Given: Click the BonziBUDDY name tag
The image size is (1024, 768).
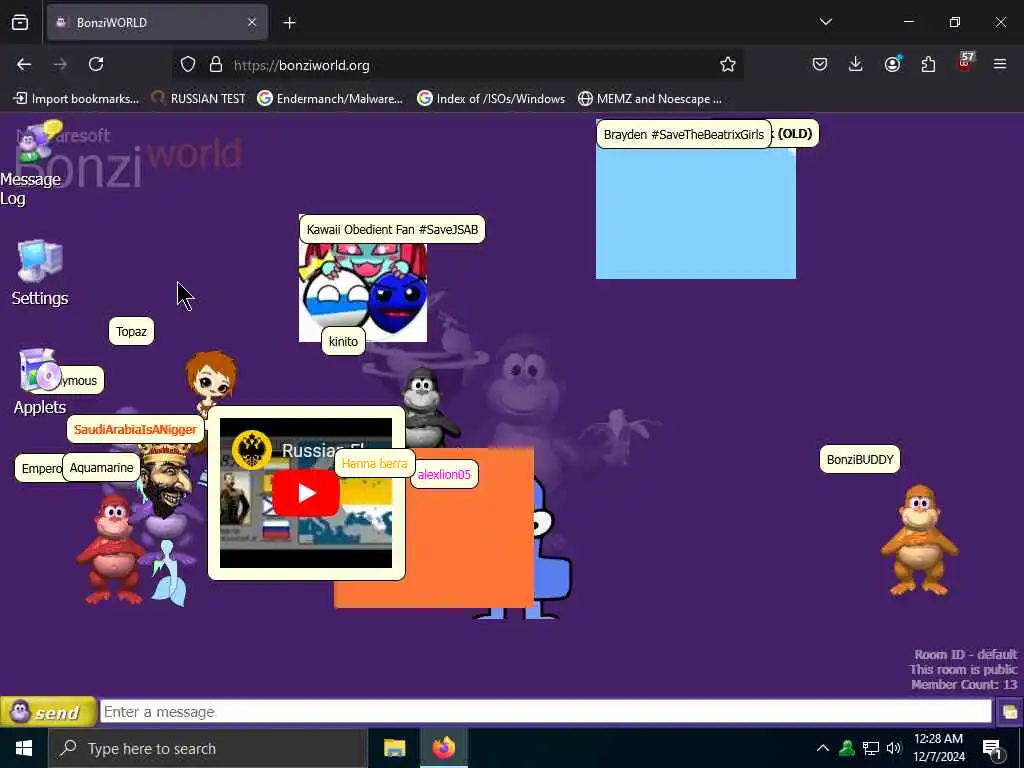Looking at the screenshot, I should [x=859, y=460].
